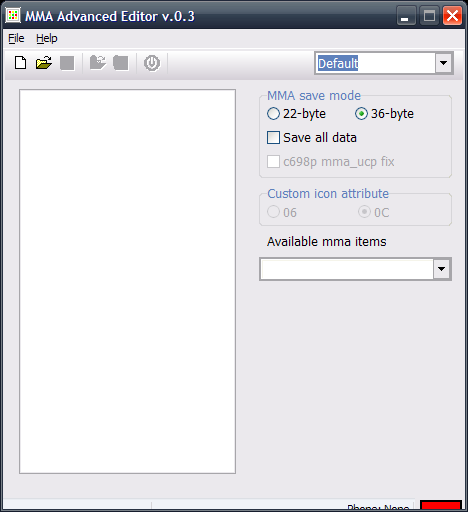The width and height of the screenshot is (468, 512).
Task: Open the File menu
Action: tap(16, 38)
